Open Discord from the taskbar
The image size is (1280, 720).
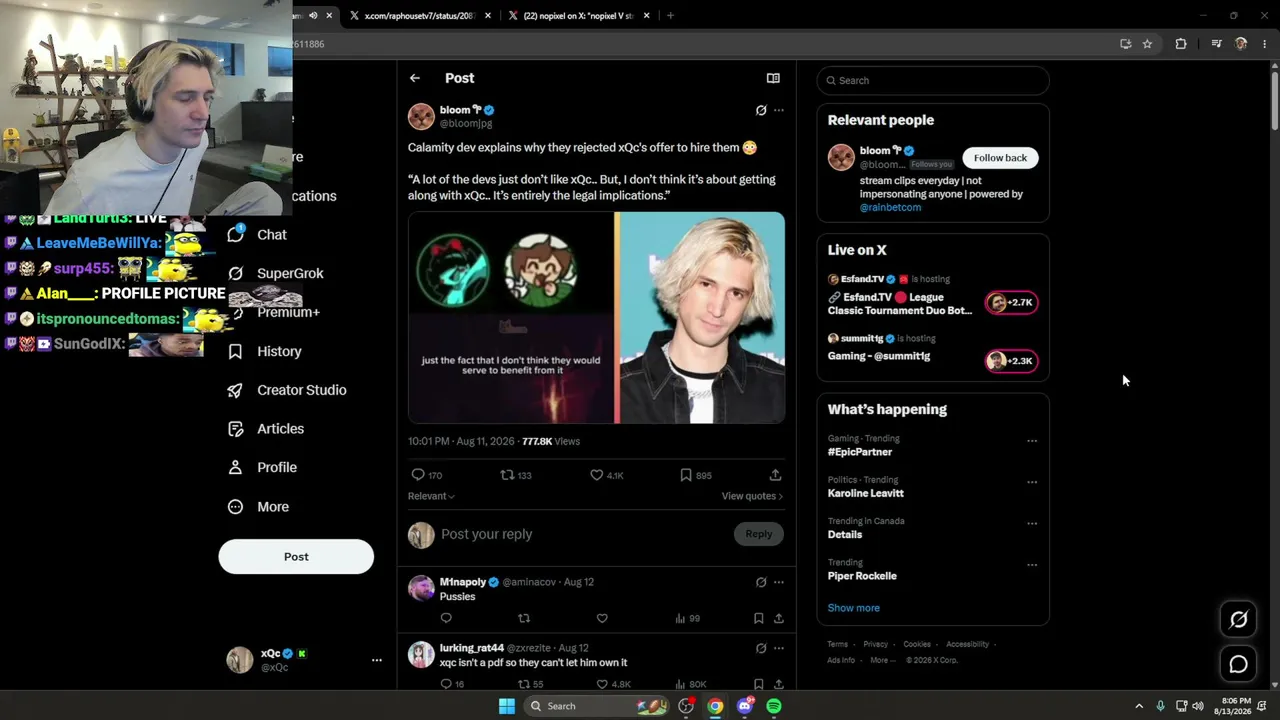744,706
